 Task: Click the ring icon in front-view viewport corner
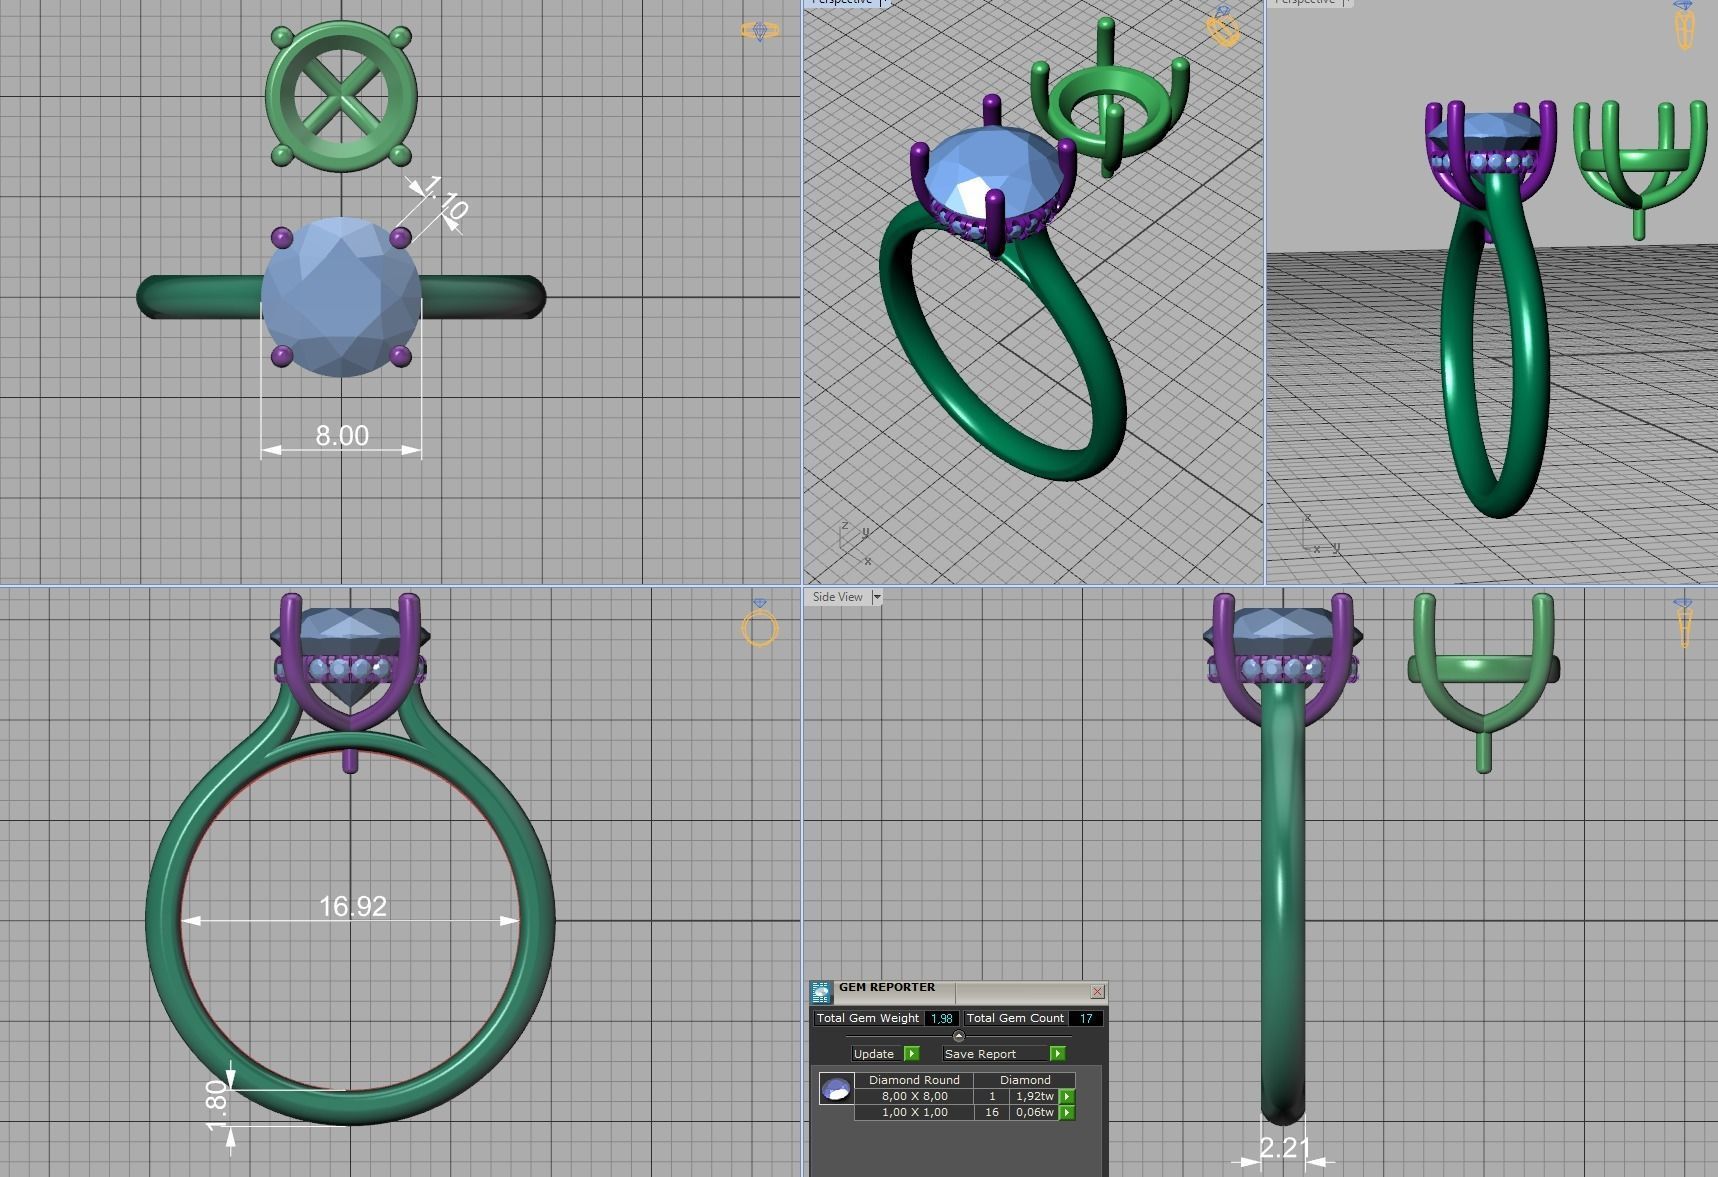click(x=760, y=624)
